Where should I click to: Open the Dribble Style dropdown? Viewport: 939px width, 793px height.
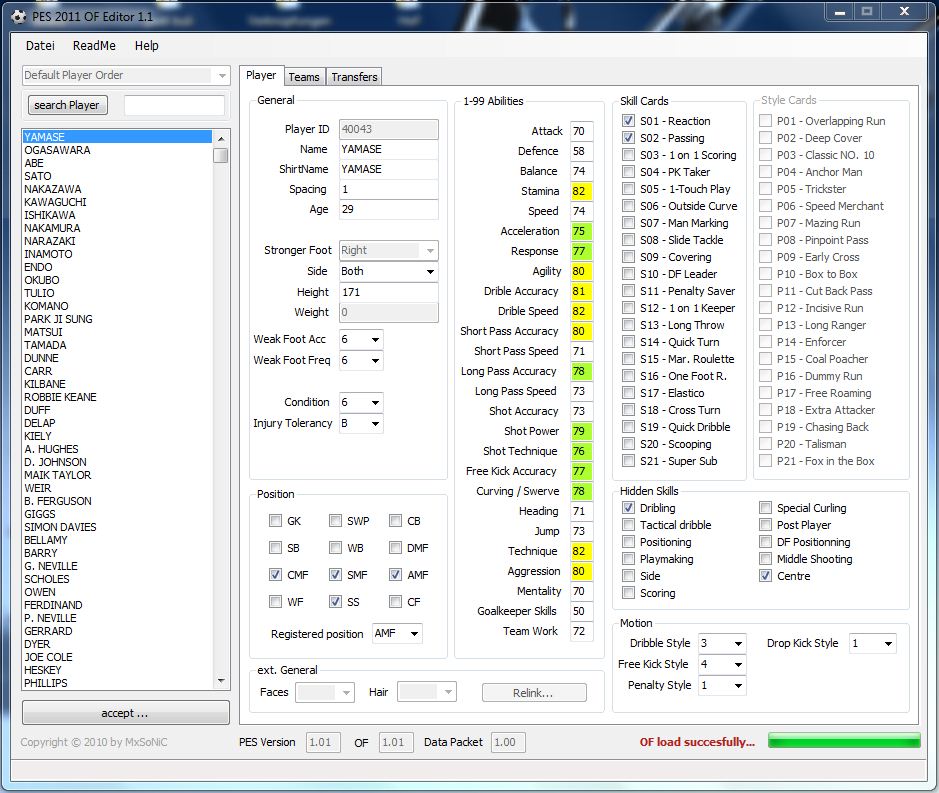tap(722, 643)
